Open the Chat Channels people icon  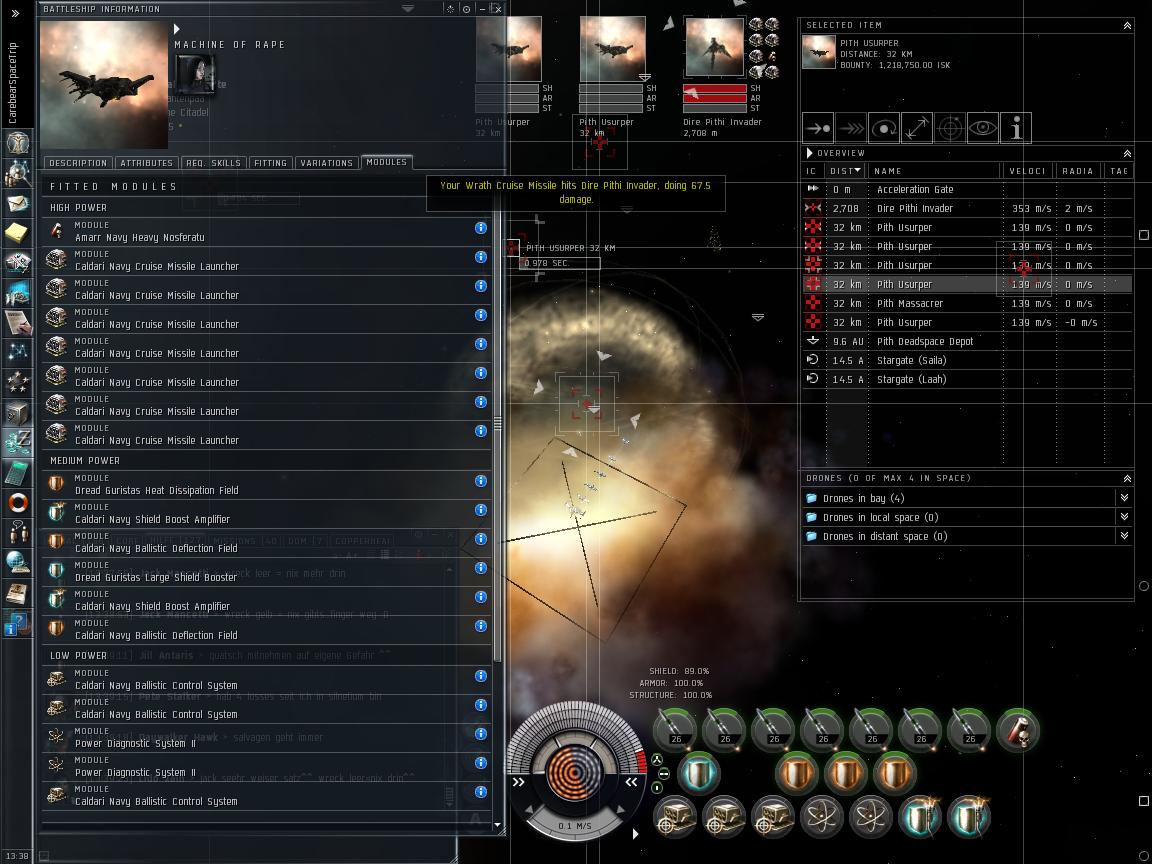[17, 533]
